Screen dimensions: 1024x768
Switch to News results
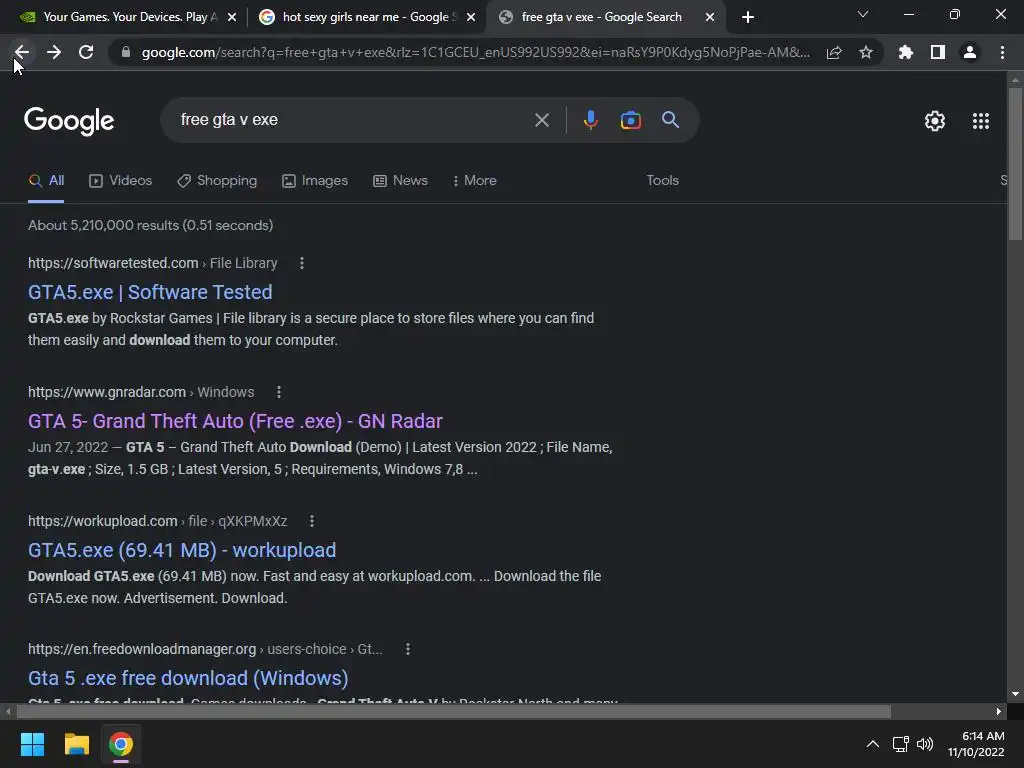point(400,180)
